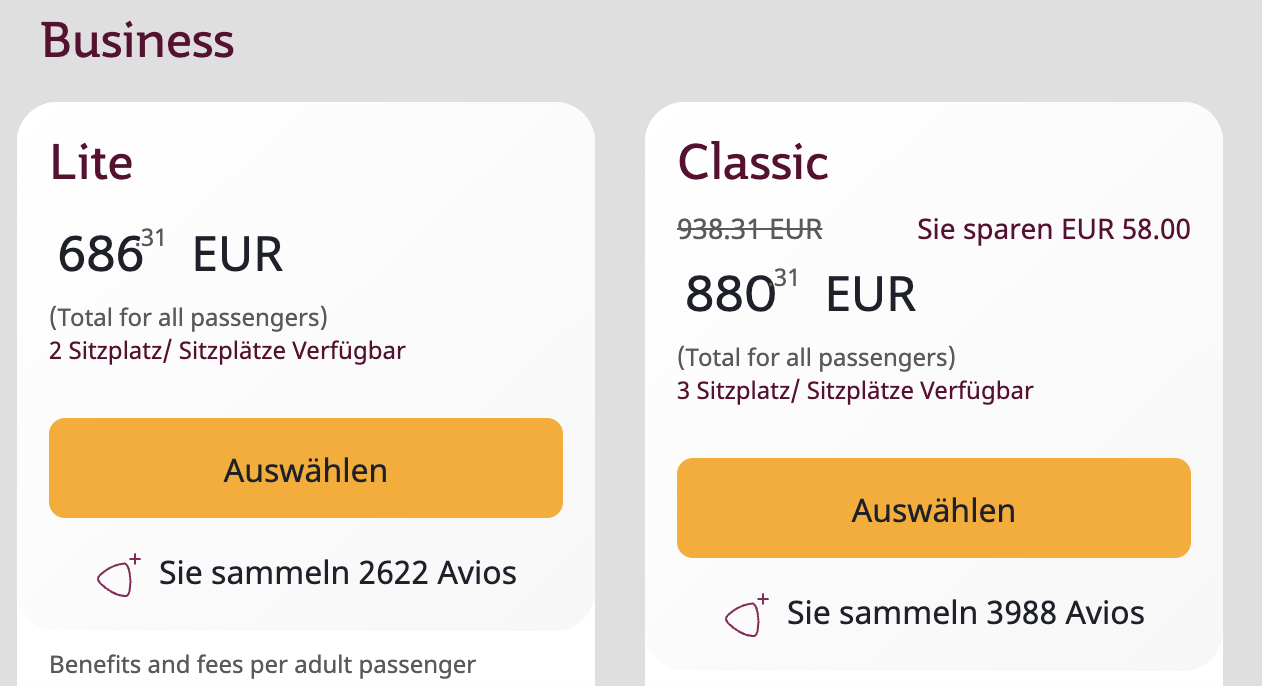Click the Avios icon in Classic card
The image size is (1262, 686).
(747, 615)
